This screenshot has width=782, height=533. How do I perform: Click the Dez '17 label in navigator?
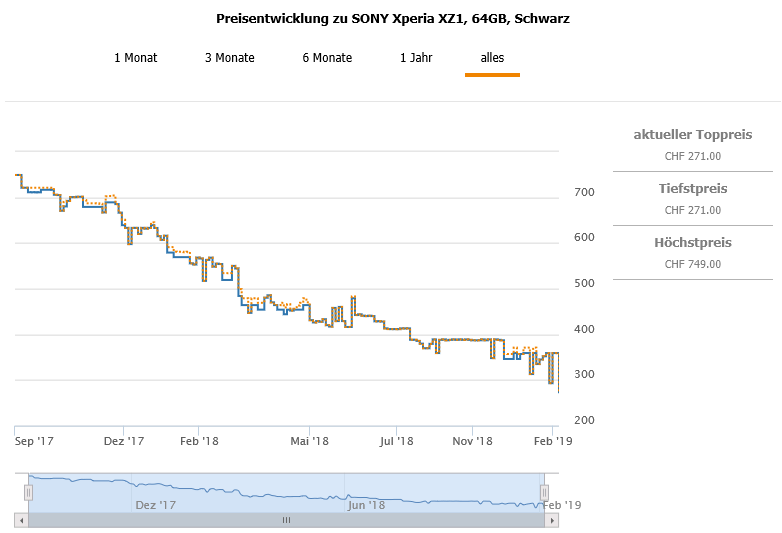click(154, 505)
